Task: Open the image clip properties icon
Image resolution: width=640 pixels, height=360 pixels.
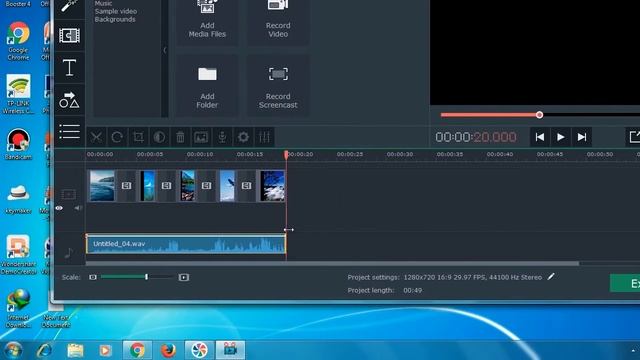Action: point(201,137)
